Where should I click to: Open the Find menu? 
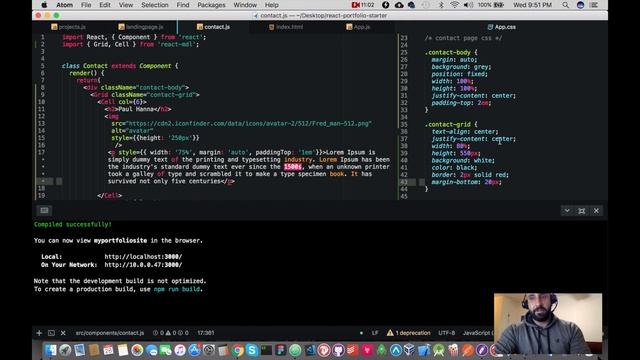pos(183,5)
